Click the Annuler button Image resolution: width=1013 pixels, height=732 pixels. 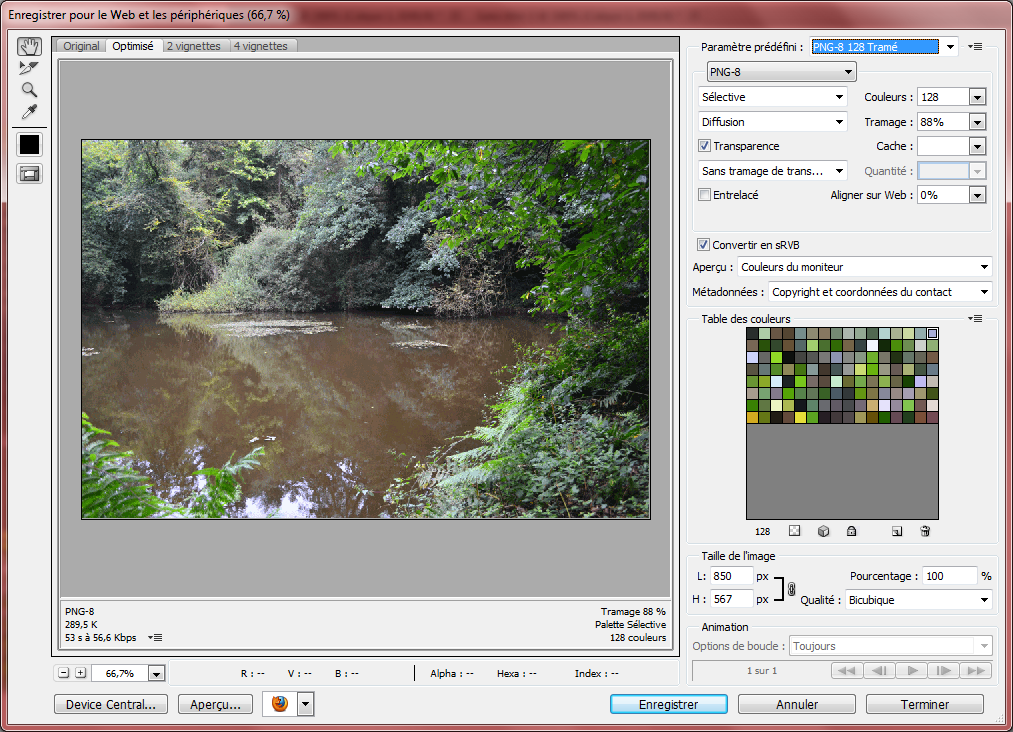point(796,704)
